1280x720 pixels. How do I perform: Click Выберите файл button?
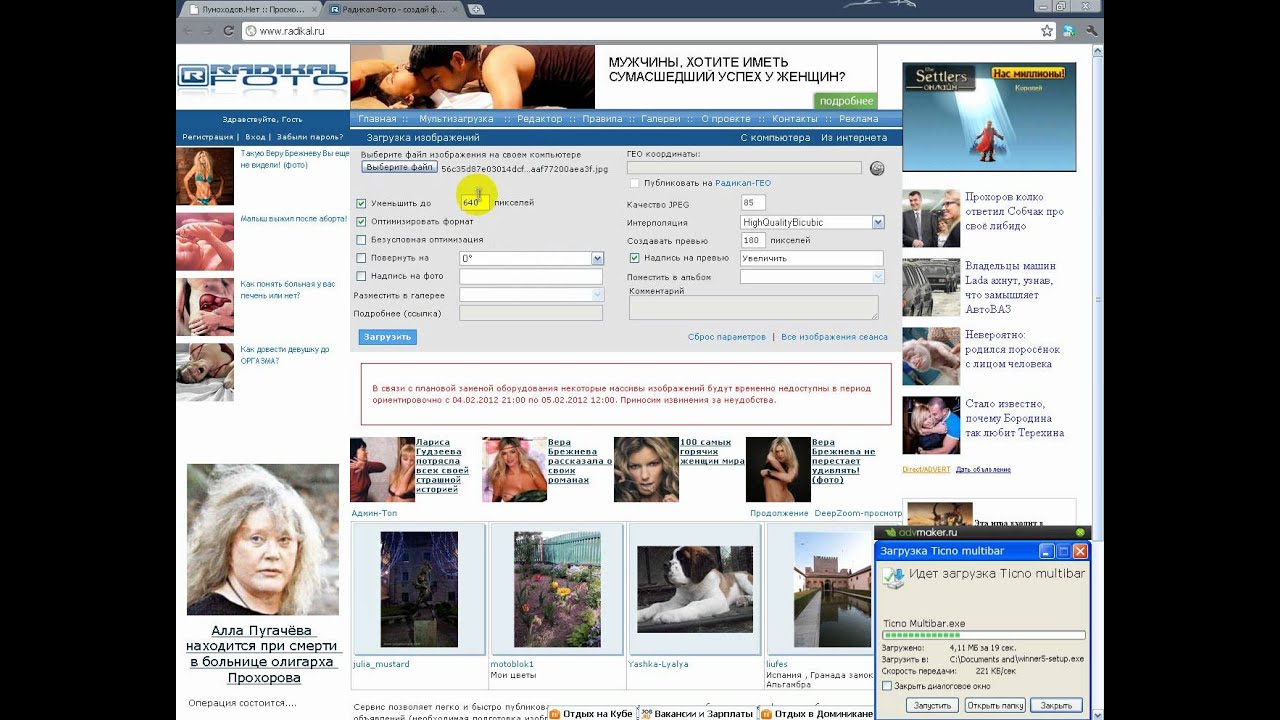399,168
